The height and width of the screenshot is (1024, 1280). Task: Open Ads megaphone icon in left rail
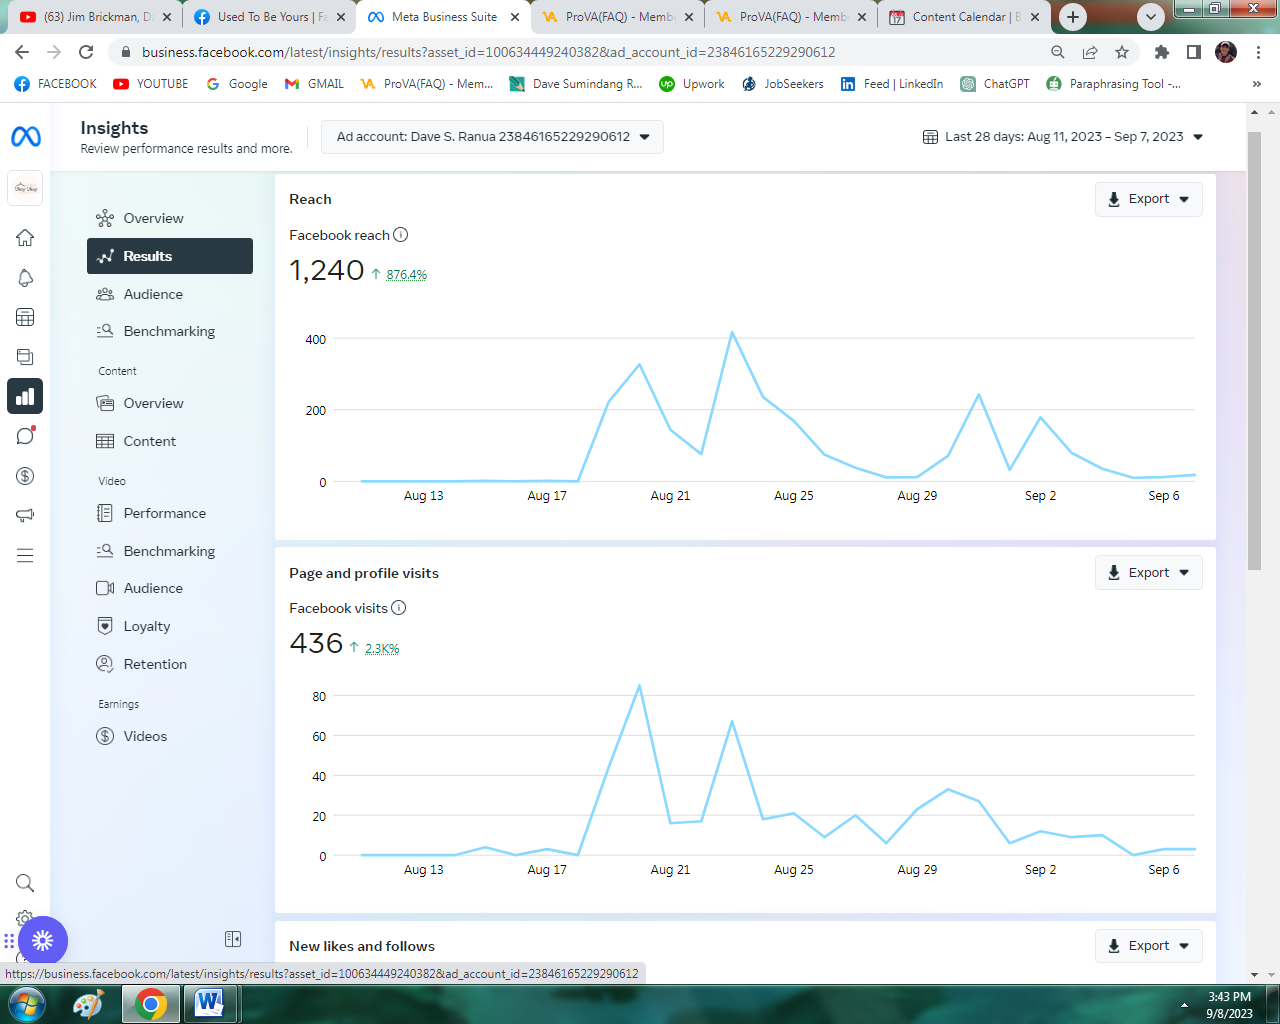[25, 515]
